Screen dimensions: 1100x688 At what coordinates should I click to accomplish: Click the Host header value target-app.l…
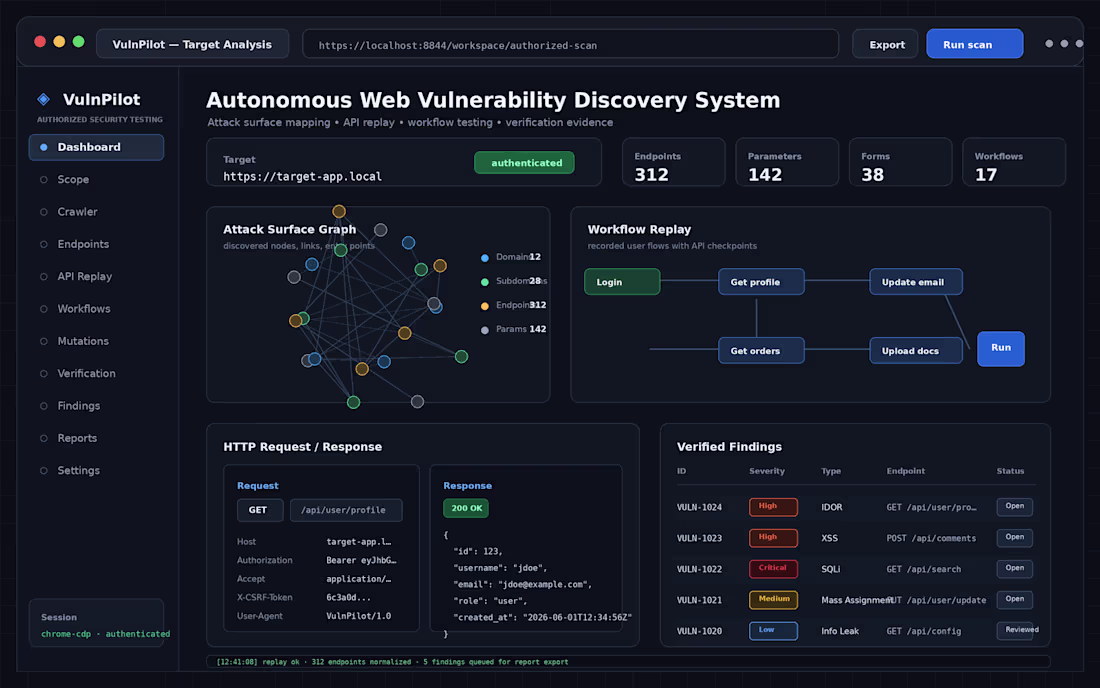tap(358, 541)
